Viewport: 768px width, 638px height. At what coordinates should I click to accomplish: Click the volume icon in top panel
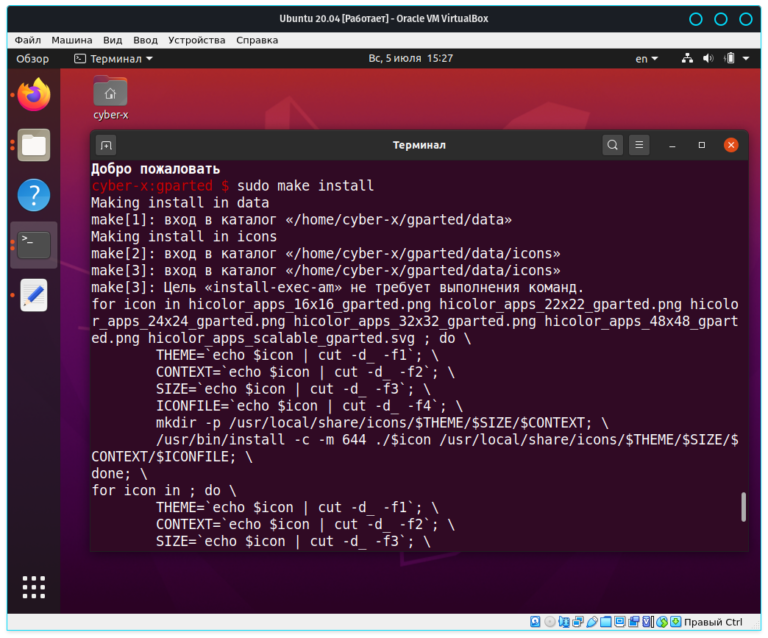708,59
